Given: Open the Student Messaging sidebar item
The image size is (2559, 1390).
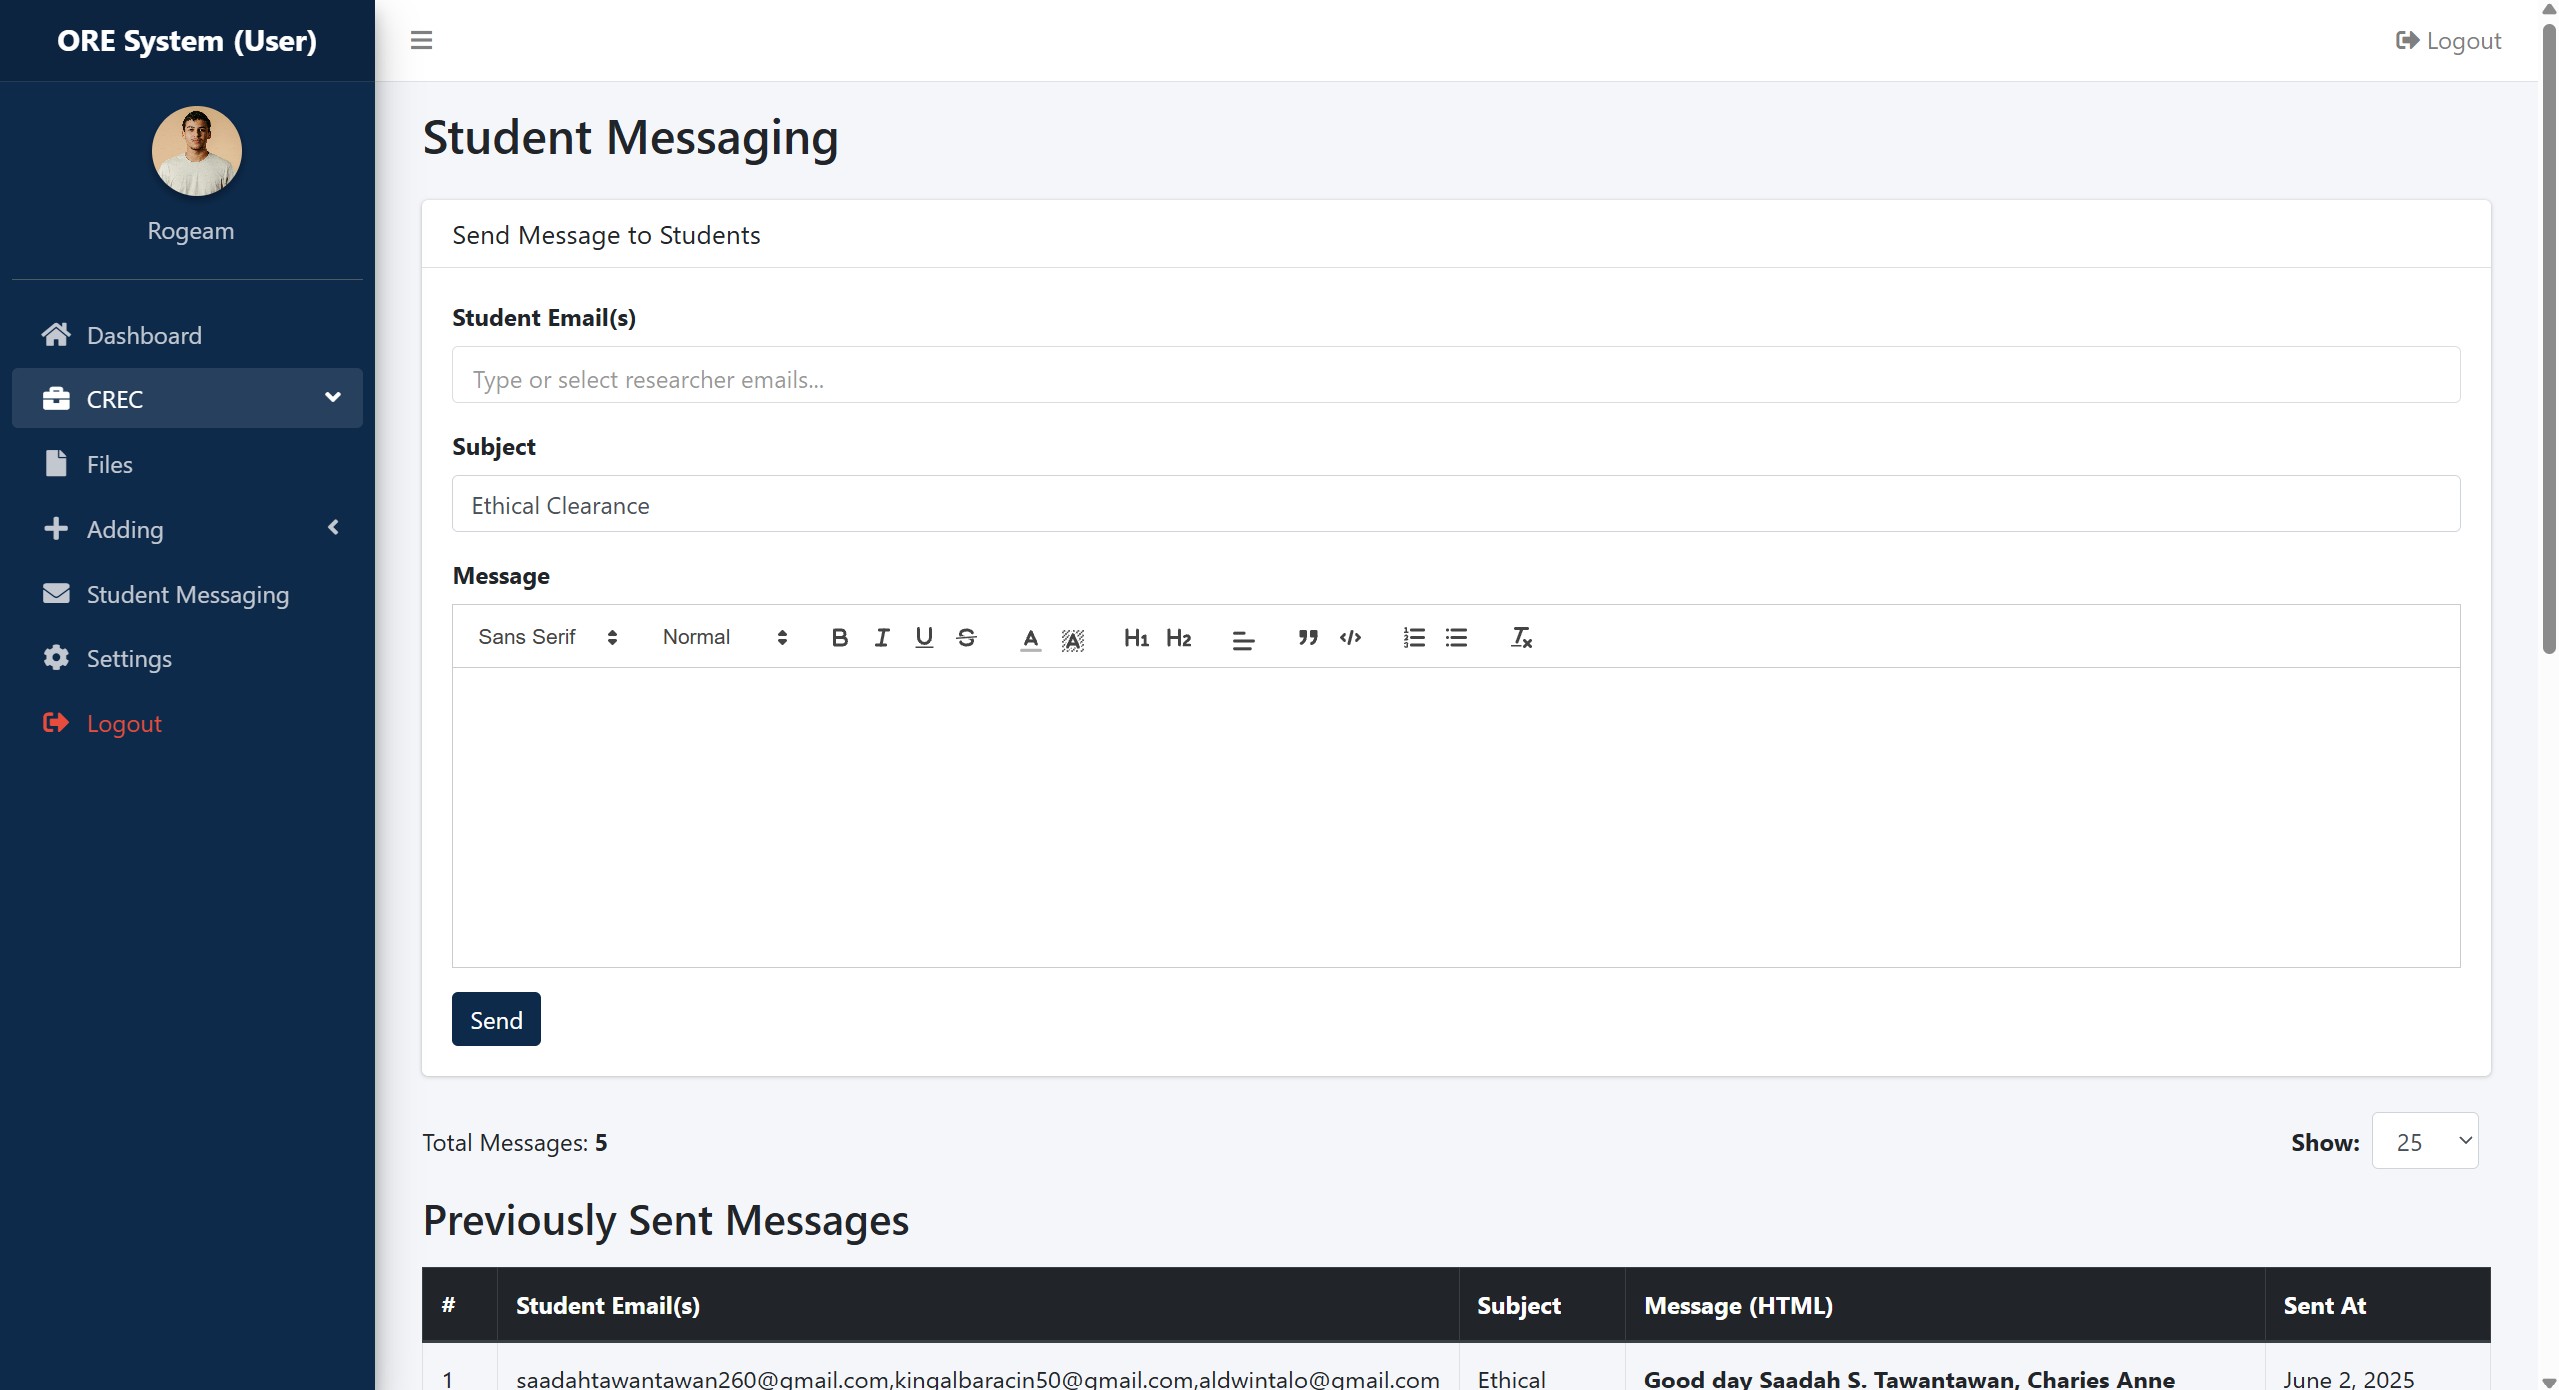Looking at the screenshot, I should pyautogui.click(x=187, y=595).
